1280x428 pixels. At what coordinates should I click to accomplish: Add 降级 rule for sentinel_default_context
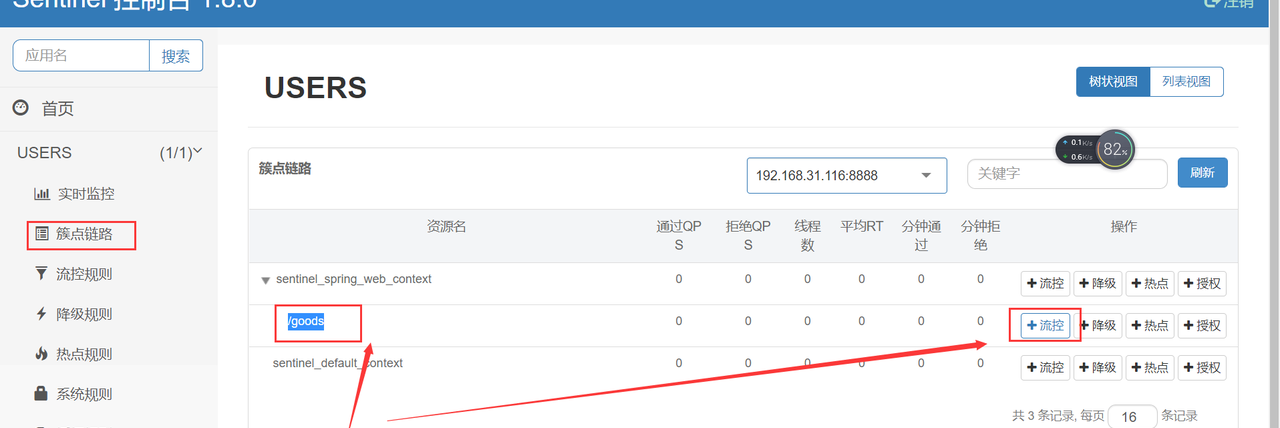pos(1098,367)
